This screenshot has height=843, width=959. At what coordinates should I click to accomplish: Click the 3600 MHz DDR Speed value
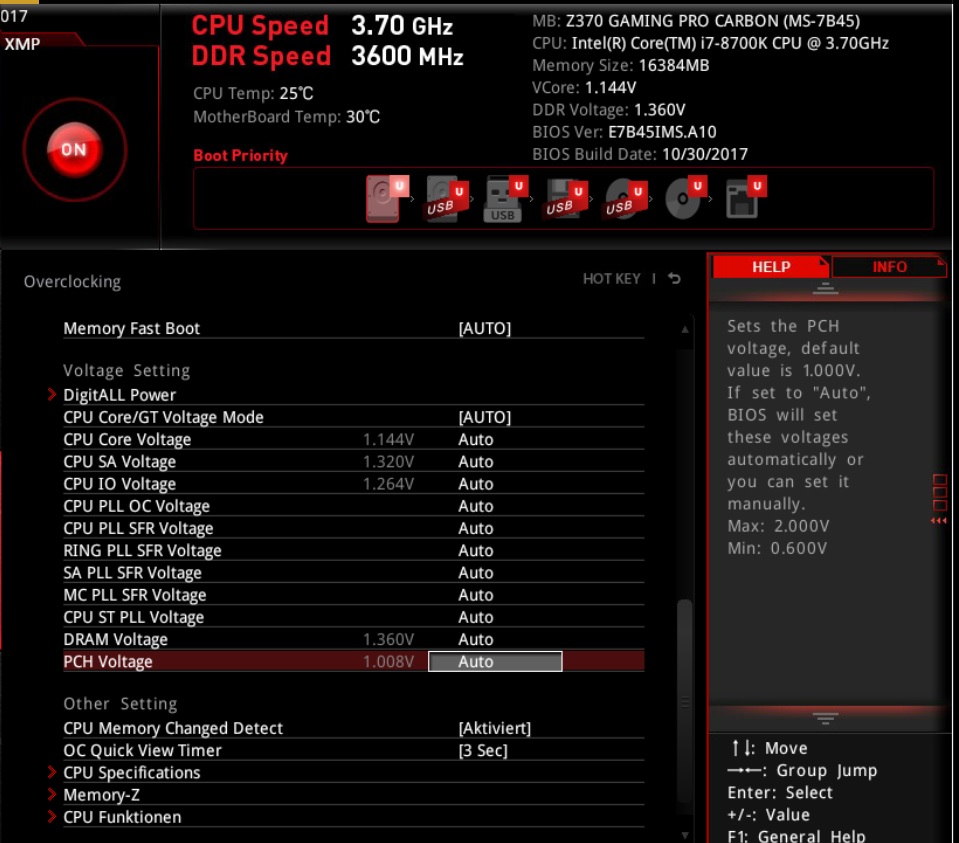407,56
